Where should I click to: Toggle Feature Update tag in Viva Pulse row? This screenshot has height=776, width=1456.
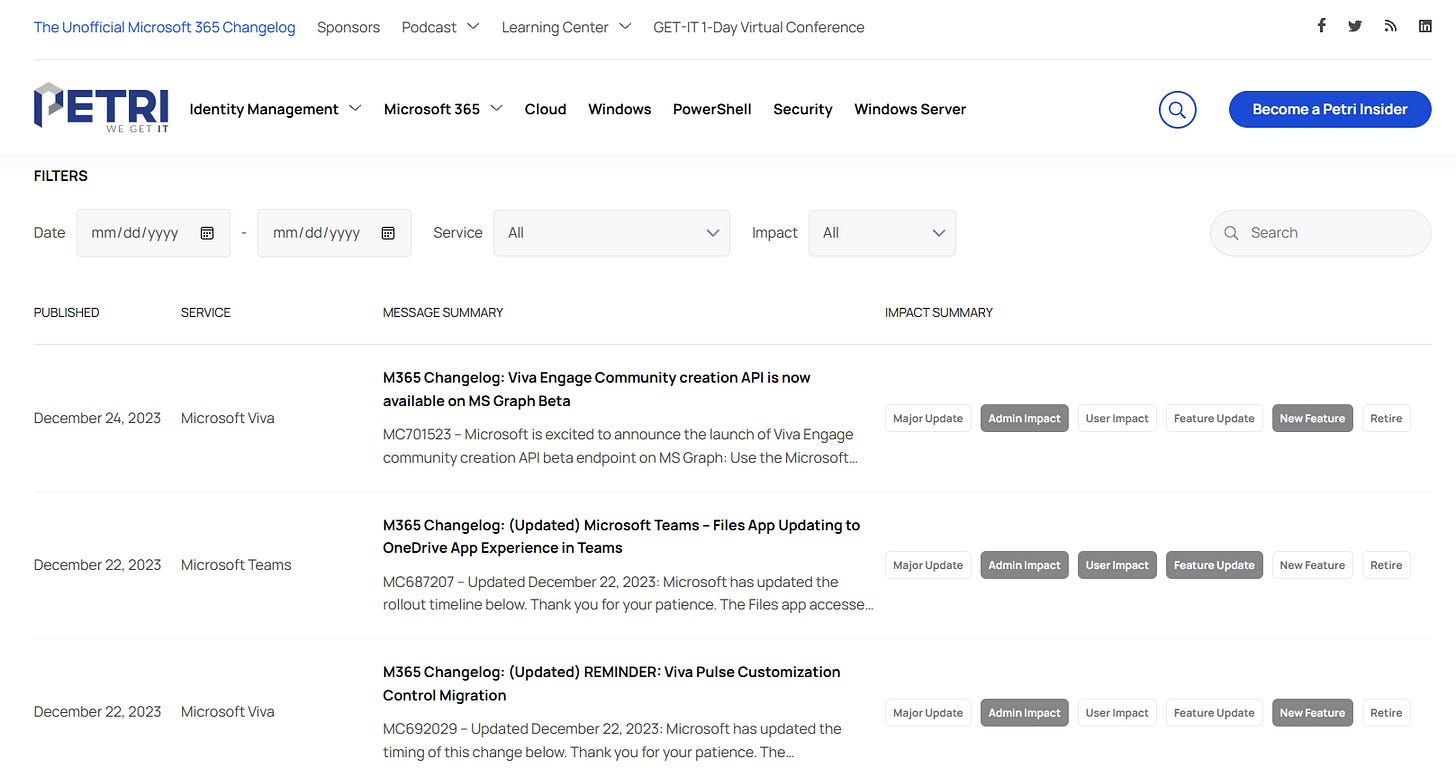1214,713
